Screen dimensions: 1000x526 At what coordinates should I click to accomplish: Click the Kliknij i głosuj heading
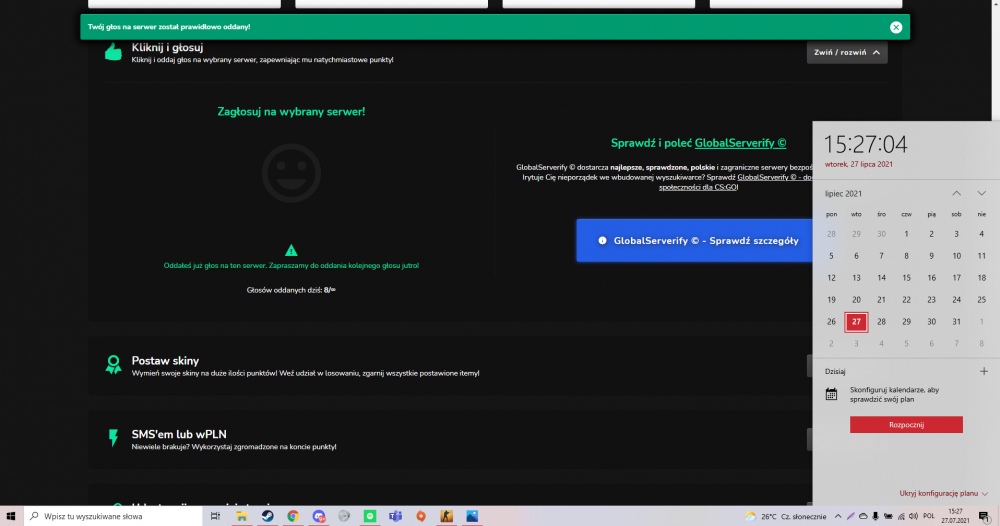(167, 48)
